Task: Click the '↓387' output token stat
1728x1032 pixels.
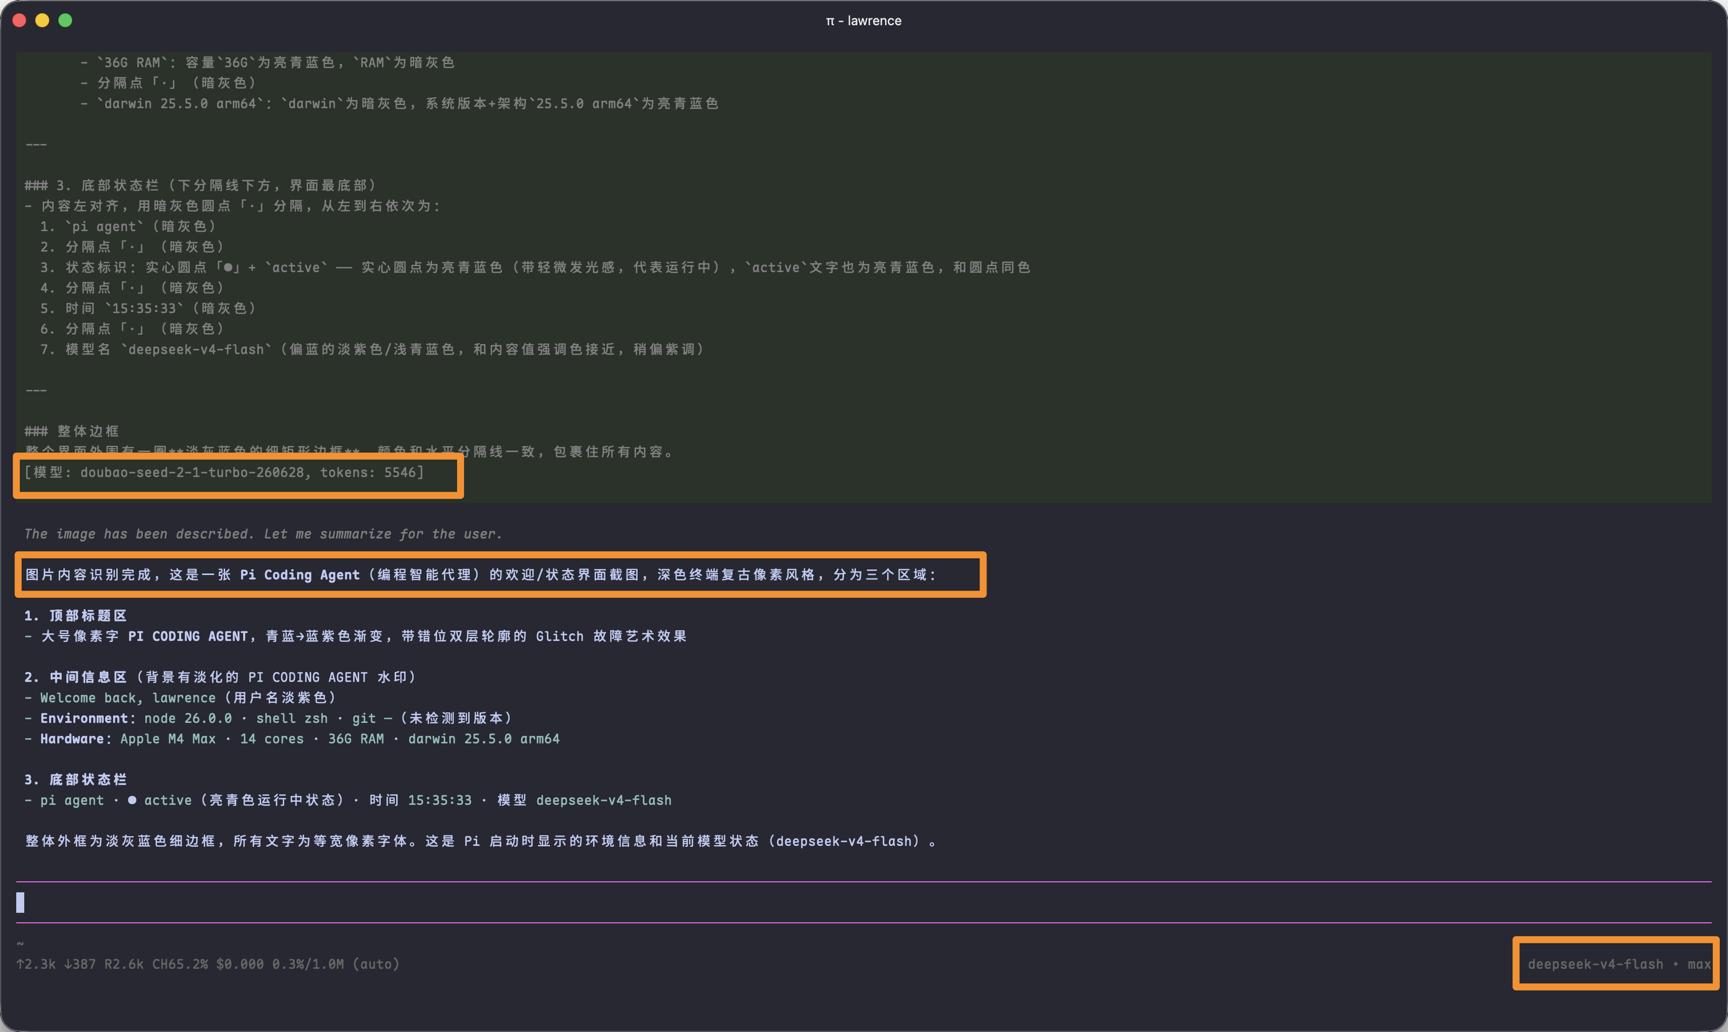Action: click(80, 964)
